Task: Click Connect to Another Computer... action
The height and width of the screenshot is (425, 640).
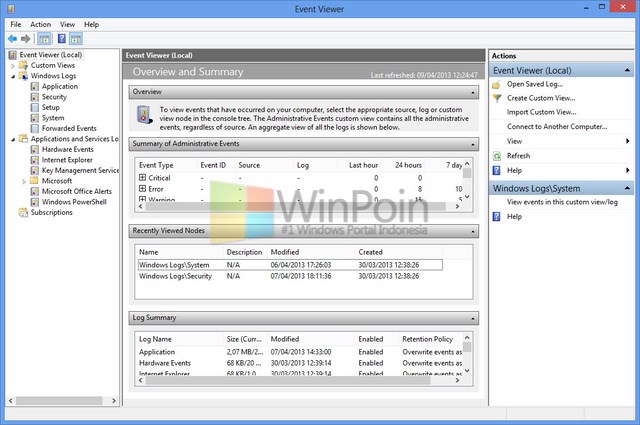Action: click(557, 127)
